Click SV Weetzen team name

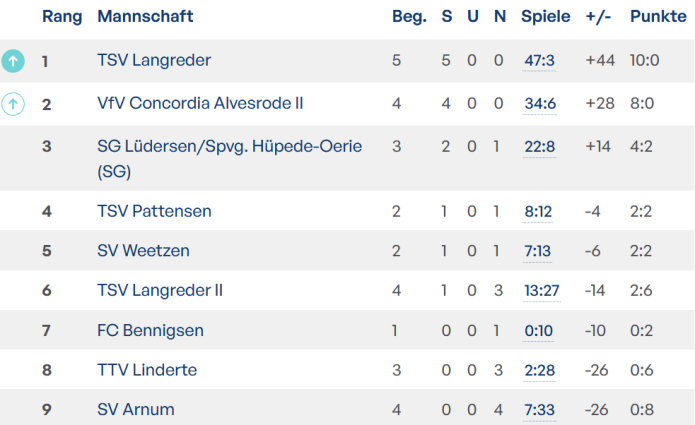pos(143,251)
